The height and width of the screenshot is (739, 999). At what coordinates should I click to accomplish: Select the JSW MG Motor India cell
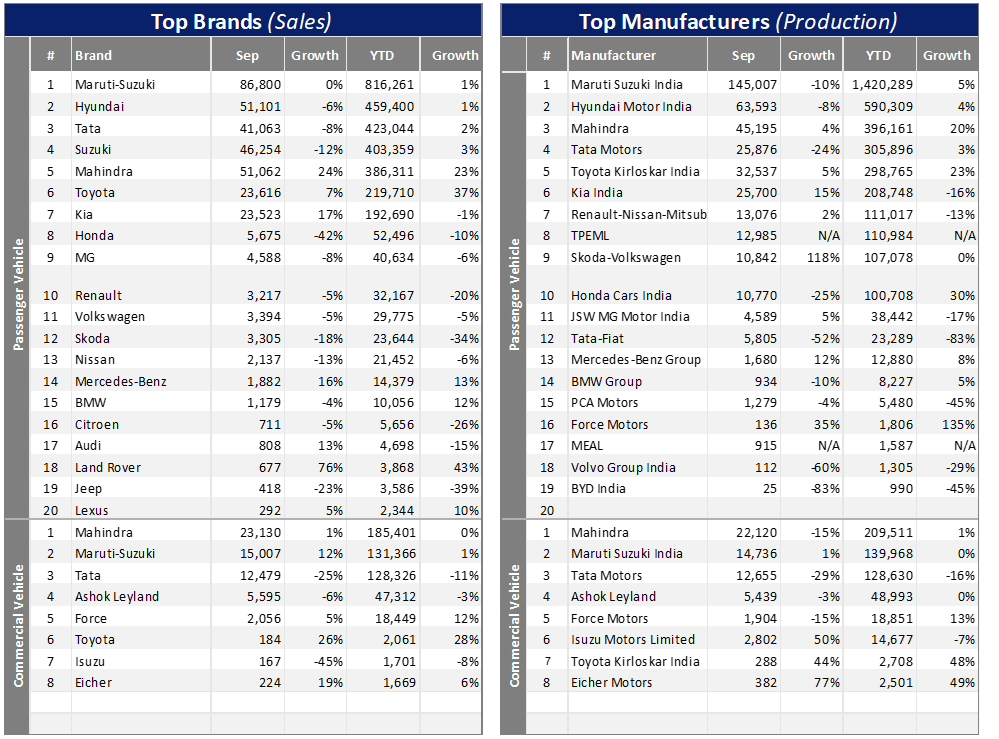click(x=630, y=317)
